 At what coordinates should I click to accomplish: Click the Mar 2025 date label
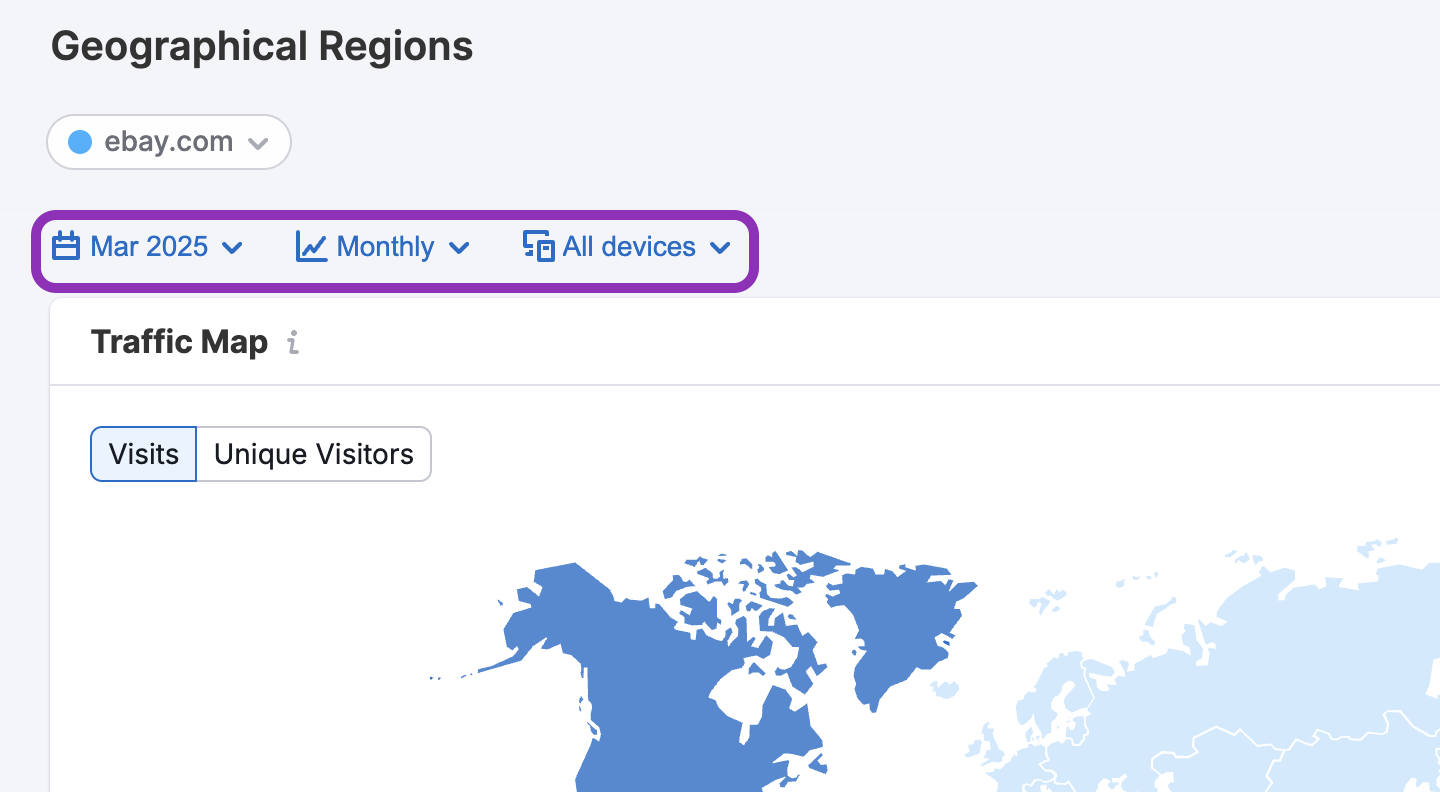tap(148, 246)
